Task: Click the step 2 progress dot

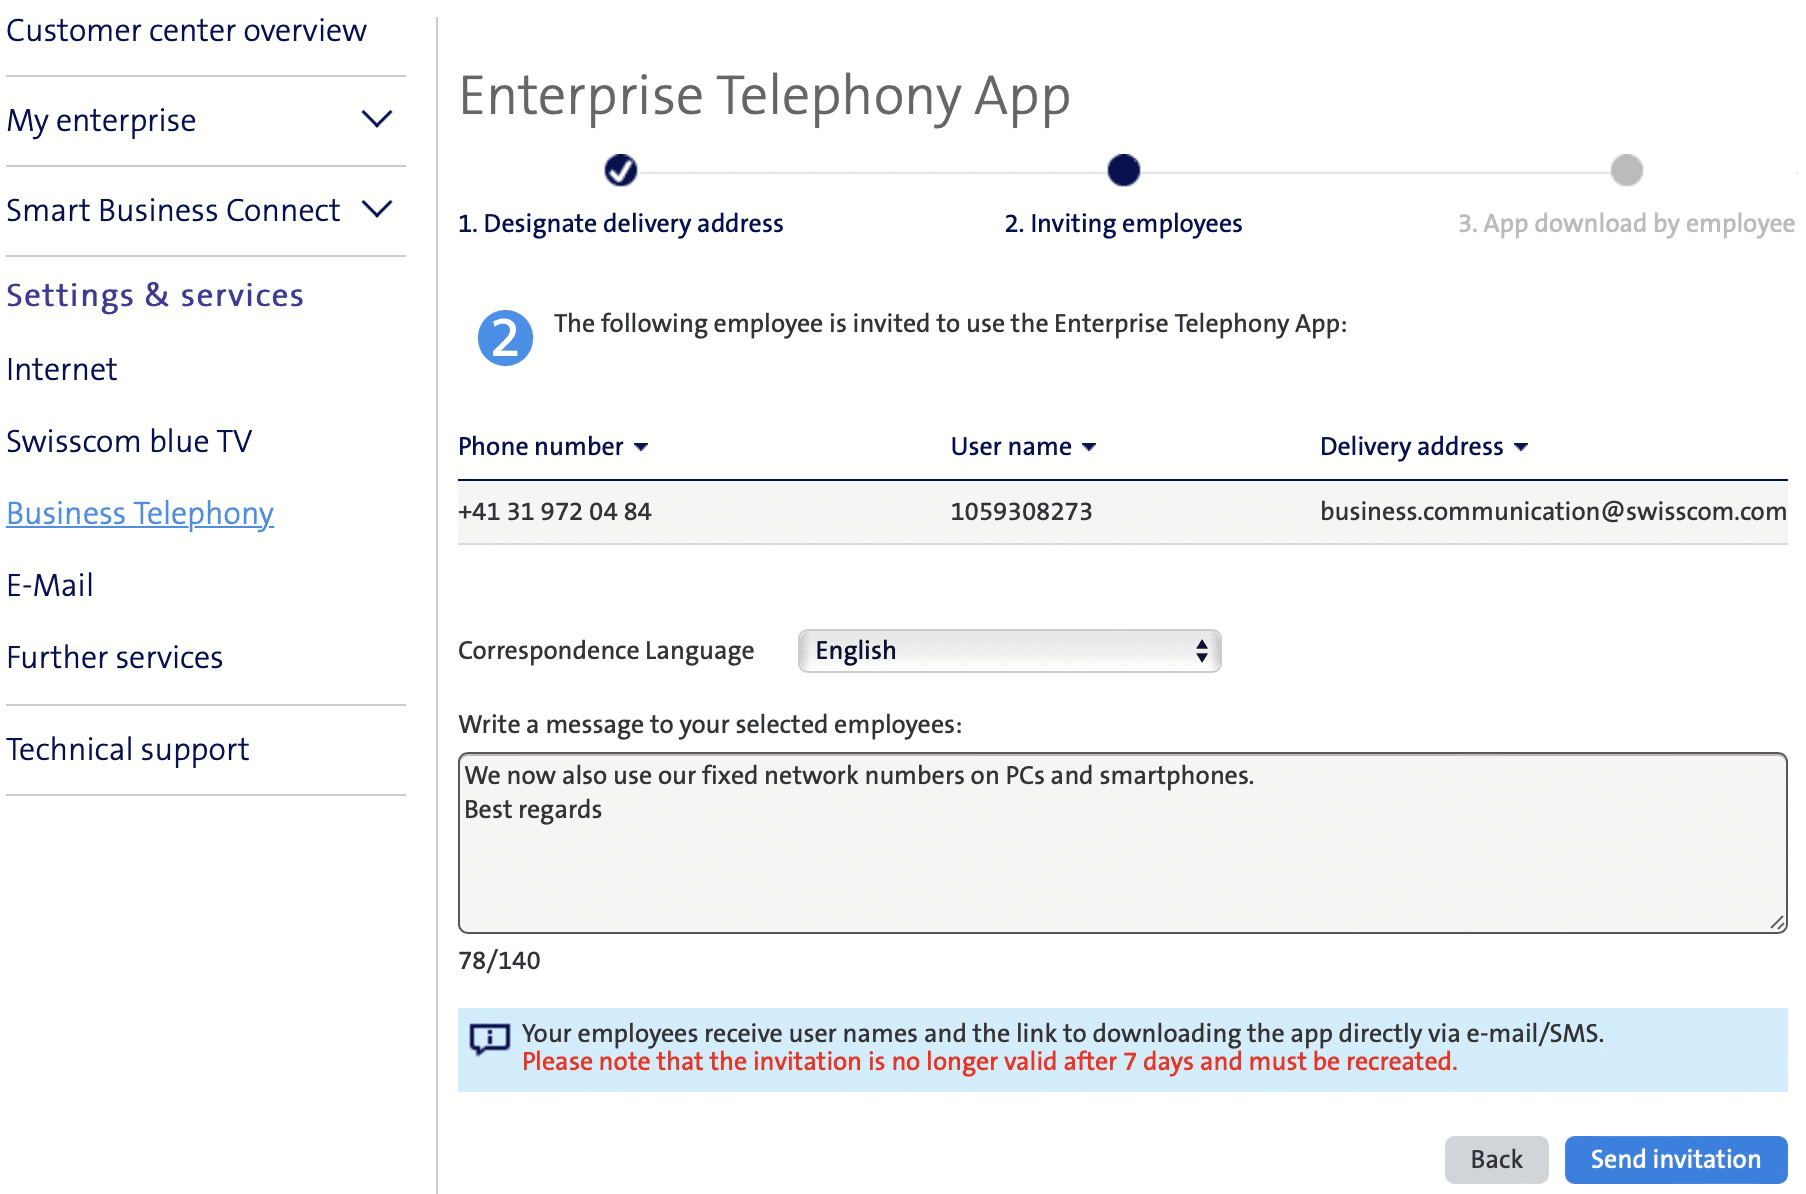Action: click(1124, 170)
